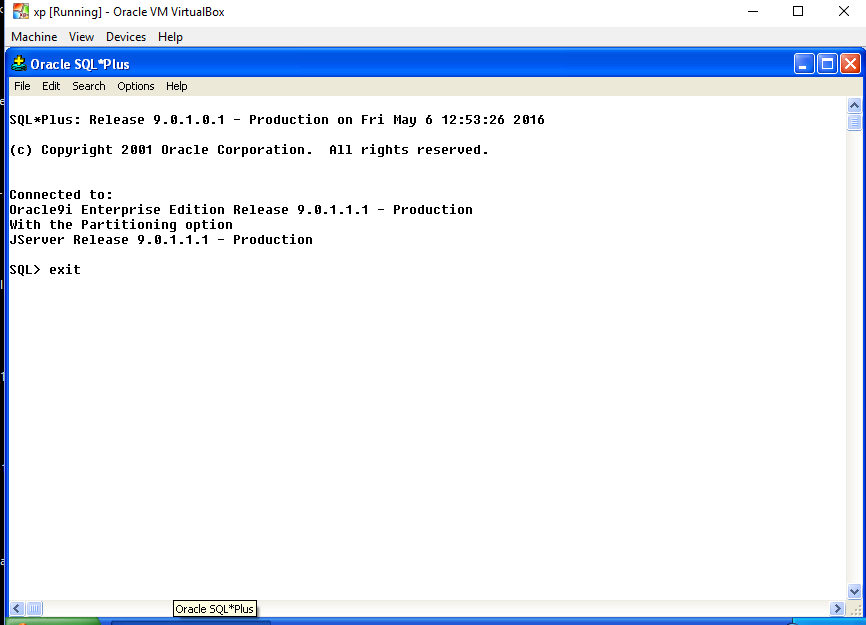Open the SQL*Plus Edit menu

pos(51,86)
